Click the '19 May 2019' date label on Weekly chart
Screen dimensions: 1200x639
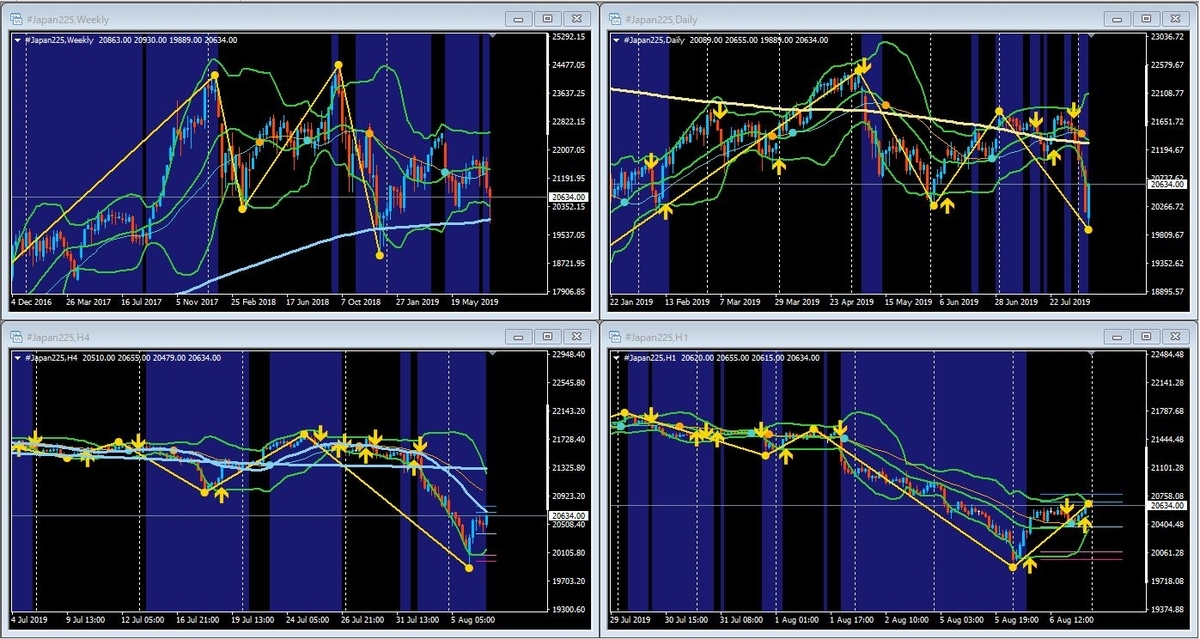(x=474, y=301)
